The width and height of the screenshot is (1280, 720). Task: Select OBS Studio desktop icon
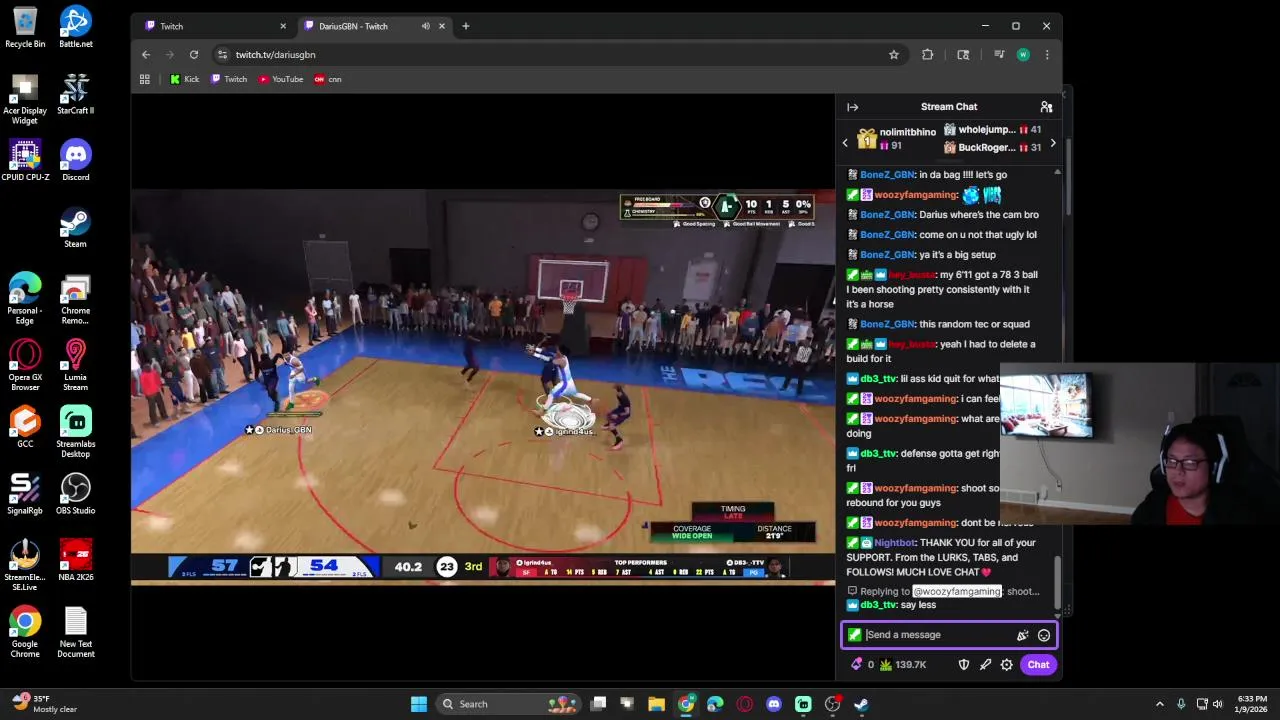point(76,494)
